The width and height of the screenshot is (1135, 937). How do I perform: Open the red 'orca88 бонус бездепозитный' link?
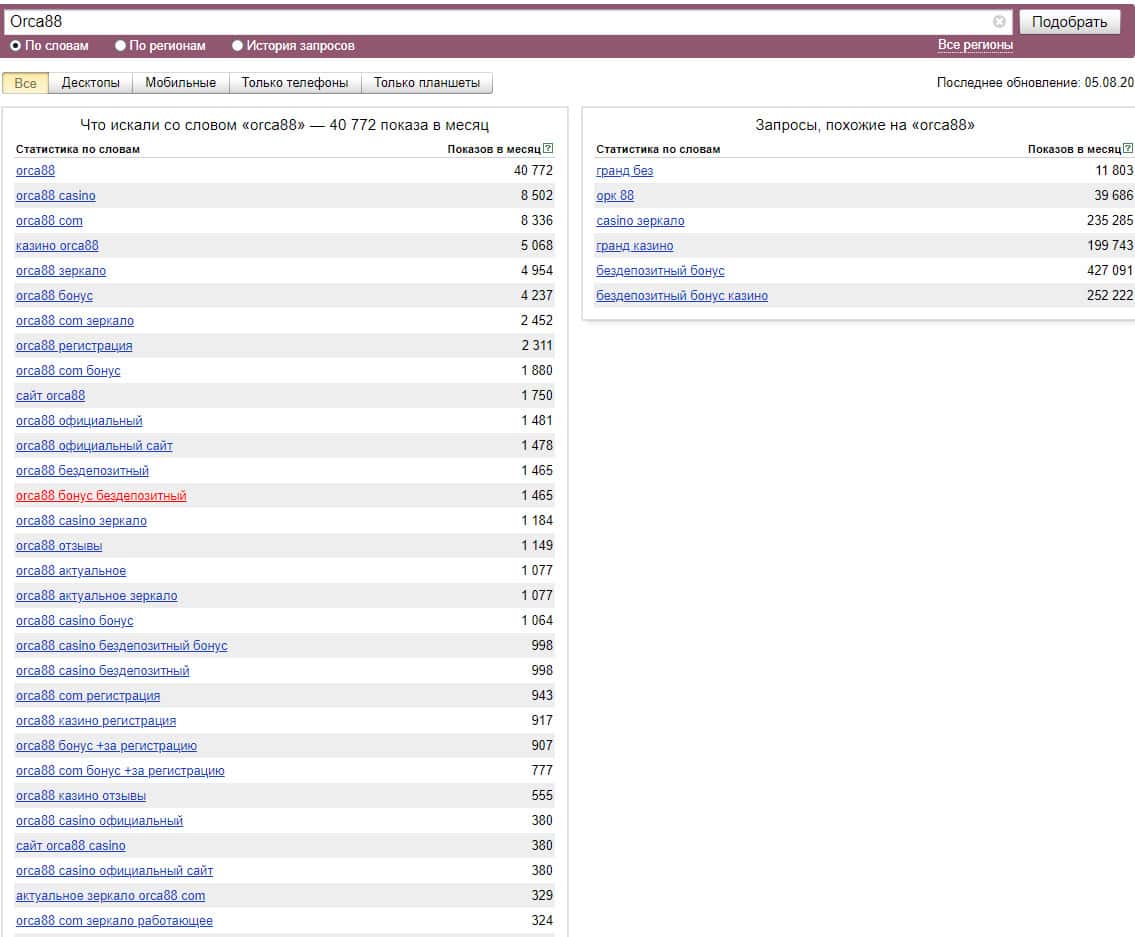(101, 496)
